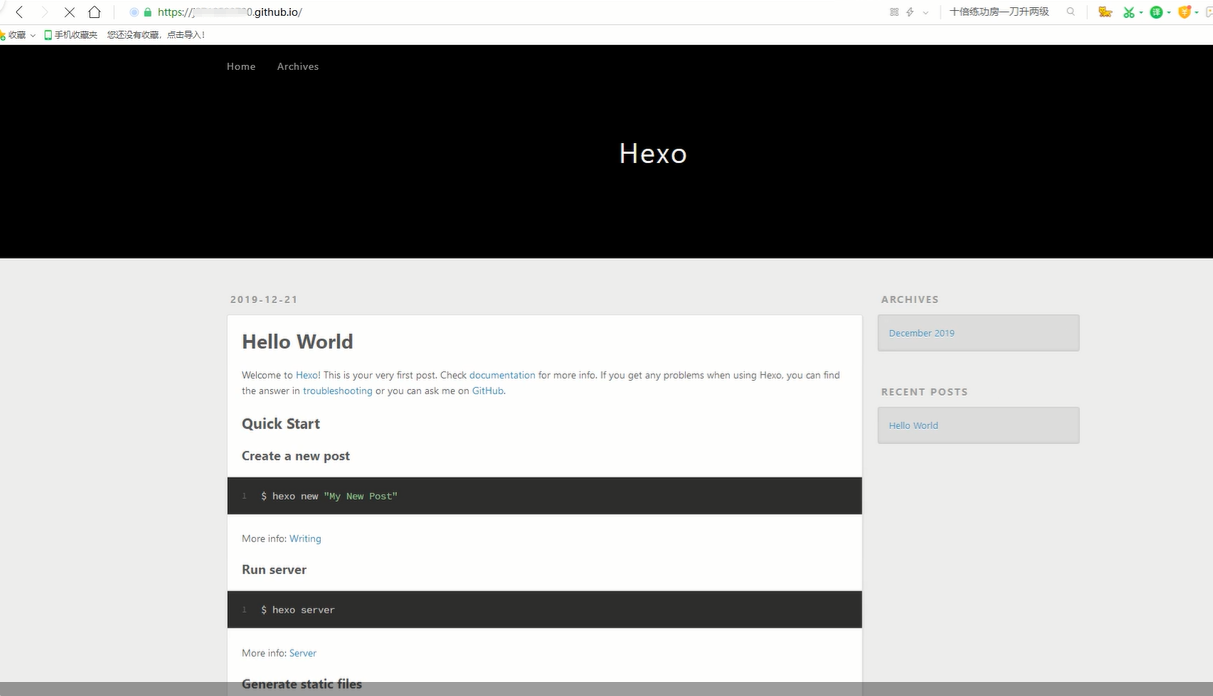This screenshot has width=1213, height=696.
Task: Click the green translate extension icon
Action: 1156,12
